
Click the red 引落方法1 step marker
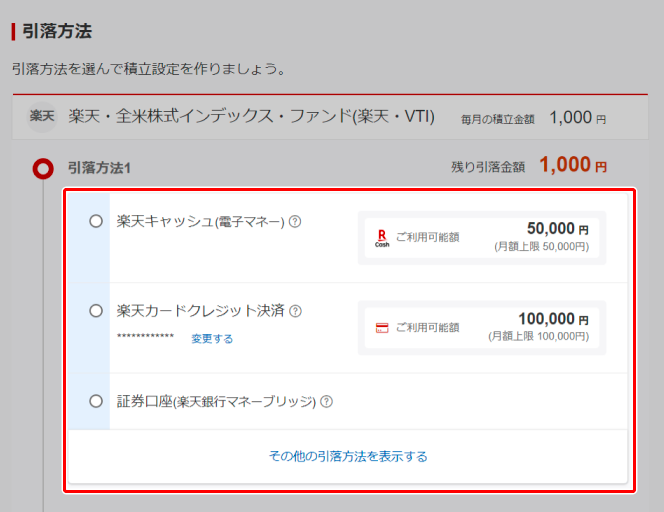42,168
